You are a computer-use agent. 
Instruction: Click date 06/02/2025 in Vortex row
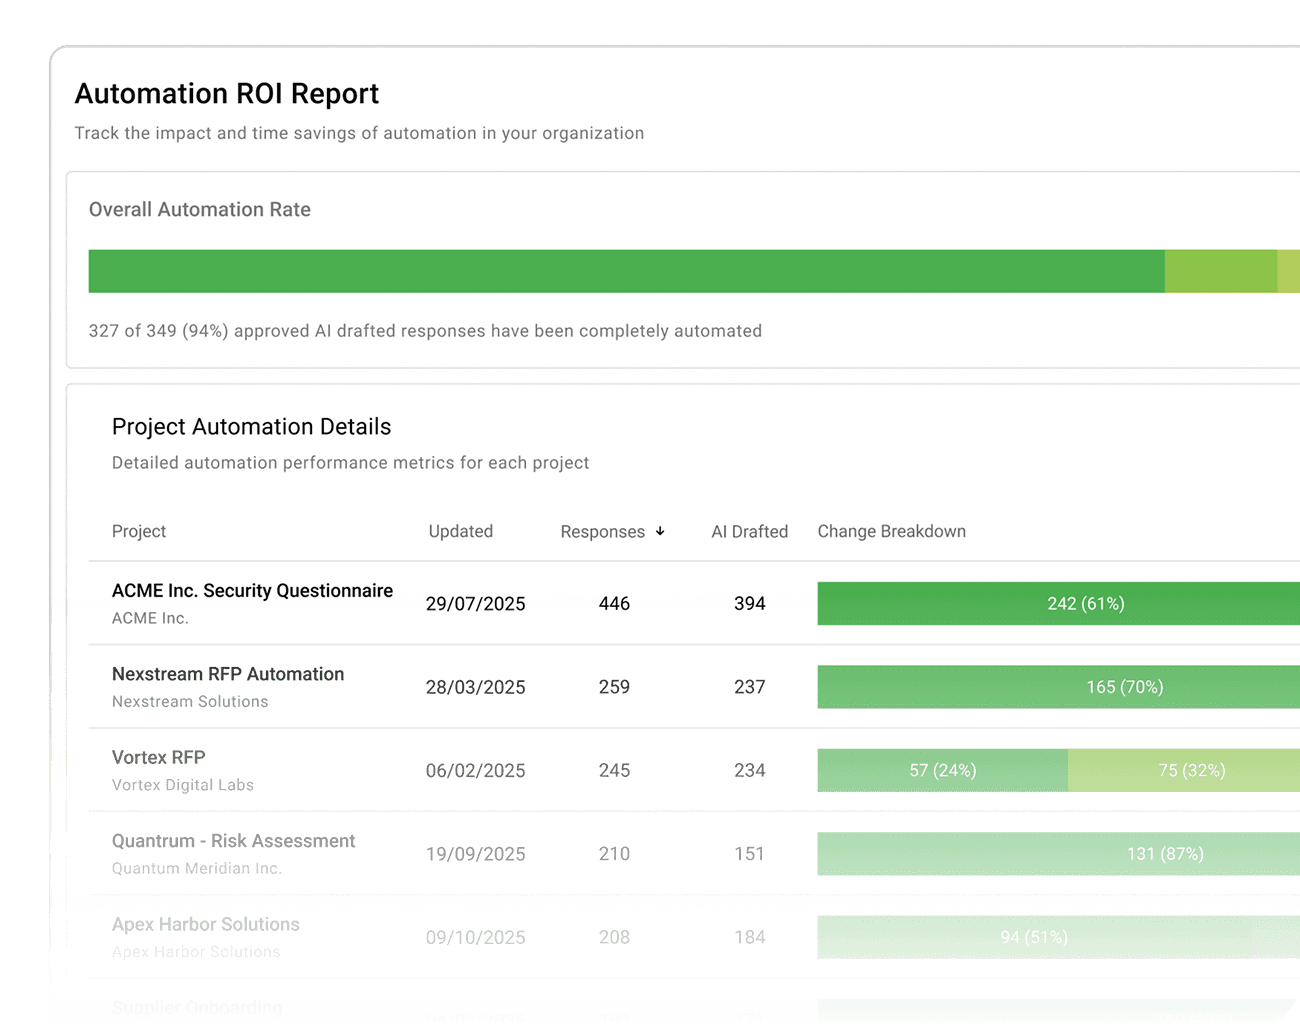[x=476, y=771]
